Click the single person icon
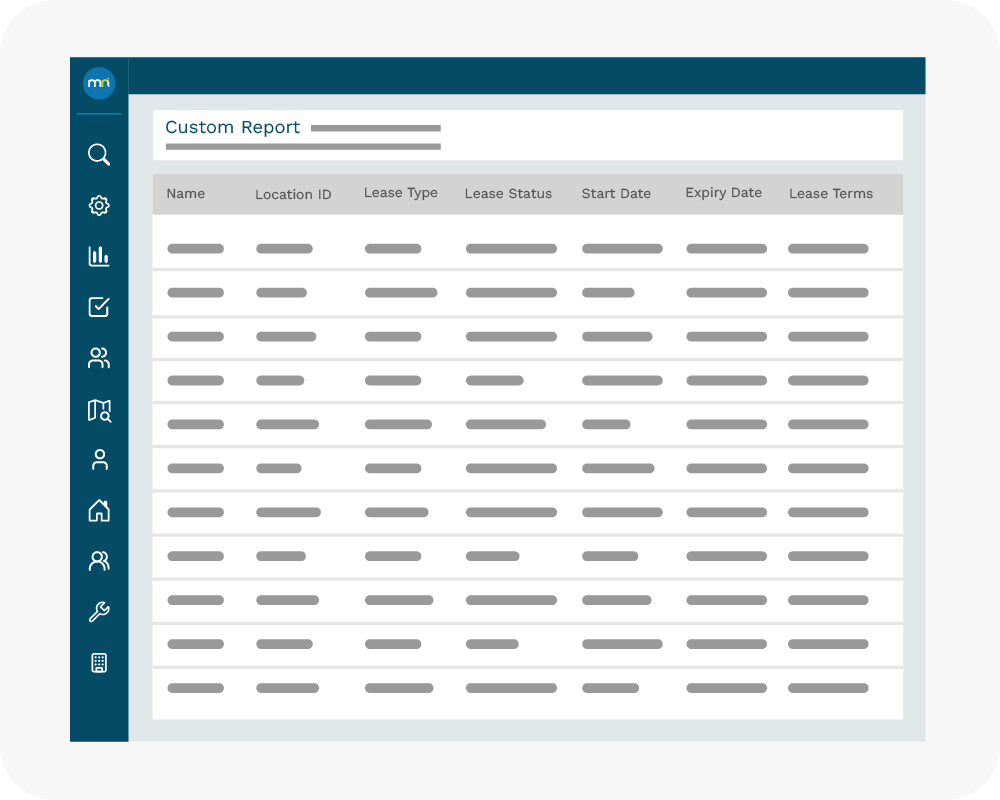 [99, 460]
